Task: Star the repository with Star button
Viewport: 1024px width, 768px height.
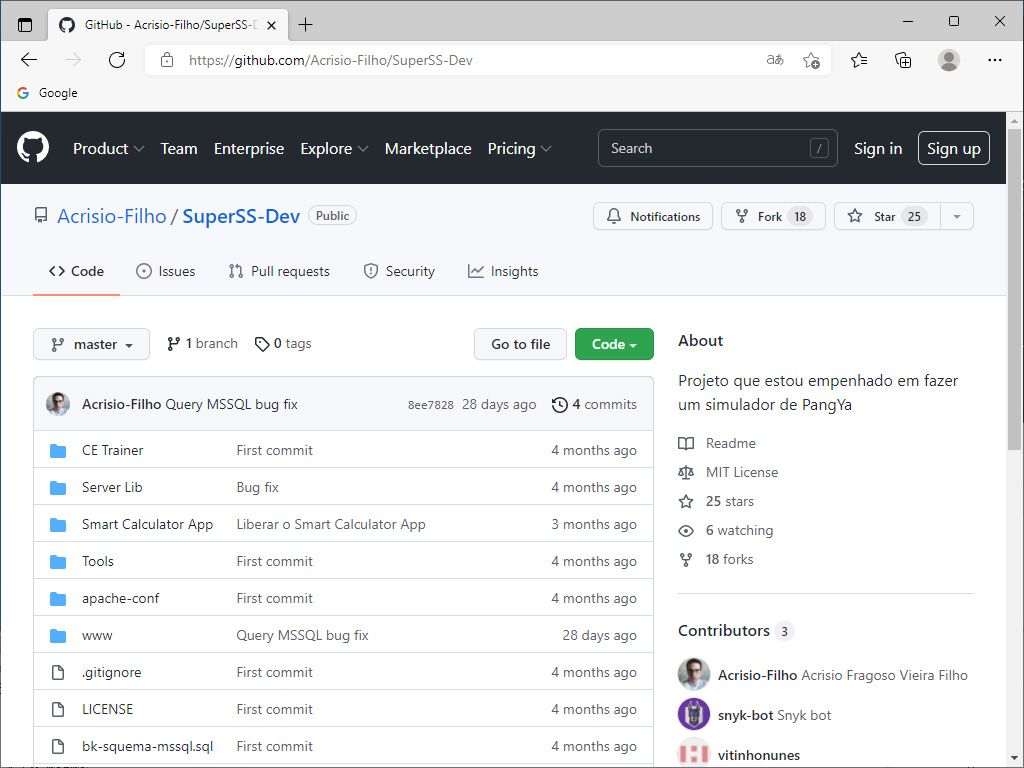Action: [x=887, y=217]
